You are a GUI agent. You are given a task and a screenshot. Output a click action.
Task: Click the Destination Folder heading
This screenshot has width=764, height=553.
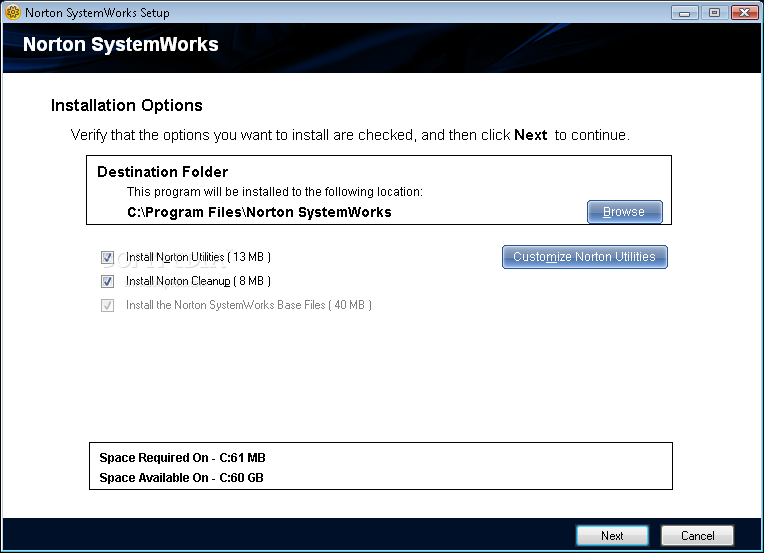[162, 172]
